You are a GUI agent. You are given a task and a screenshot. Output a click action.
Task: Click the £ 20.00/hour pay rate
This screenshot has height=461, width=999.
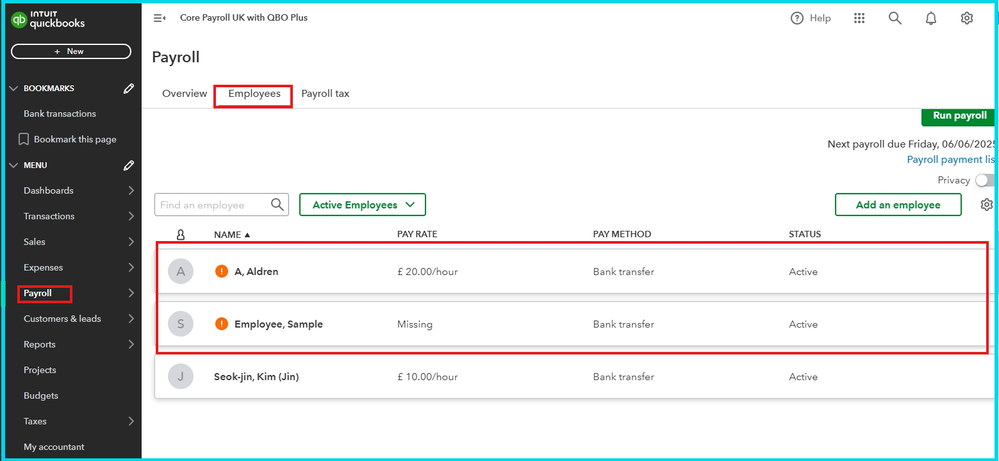point(428,272)
